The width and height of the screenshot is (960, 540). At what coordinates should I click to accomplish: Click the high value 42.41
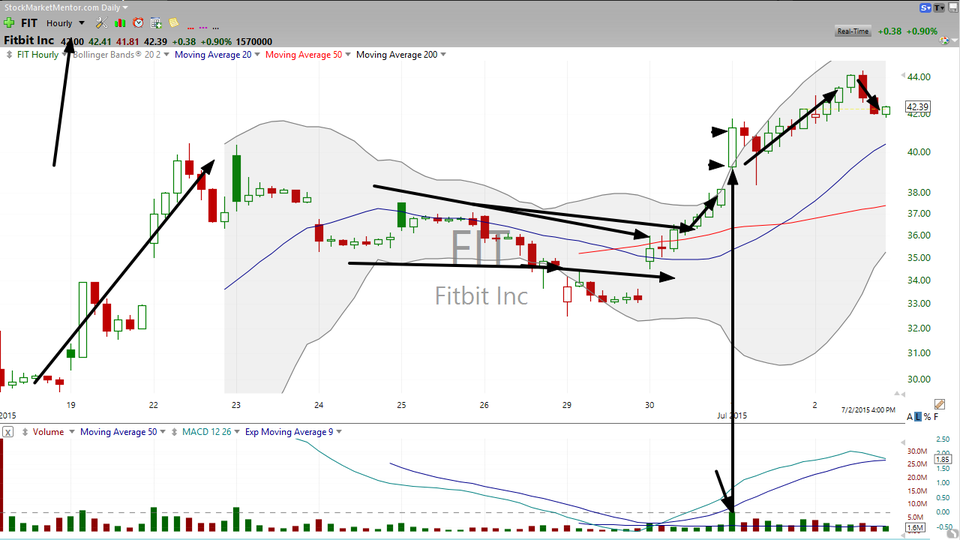(100, 42)
